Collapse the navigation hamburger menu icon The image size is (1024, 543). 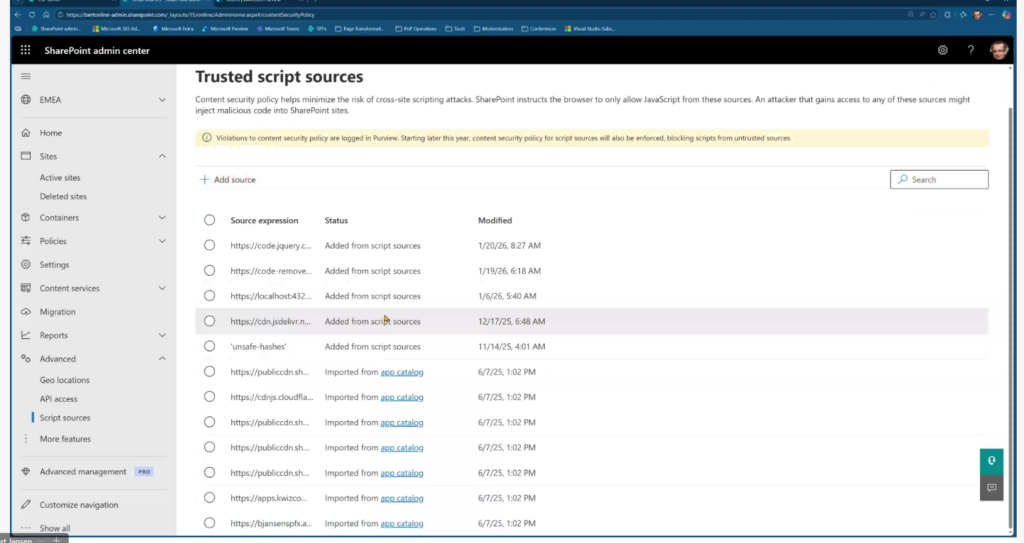pyautogui.click(x=26, y=76)
